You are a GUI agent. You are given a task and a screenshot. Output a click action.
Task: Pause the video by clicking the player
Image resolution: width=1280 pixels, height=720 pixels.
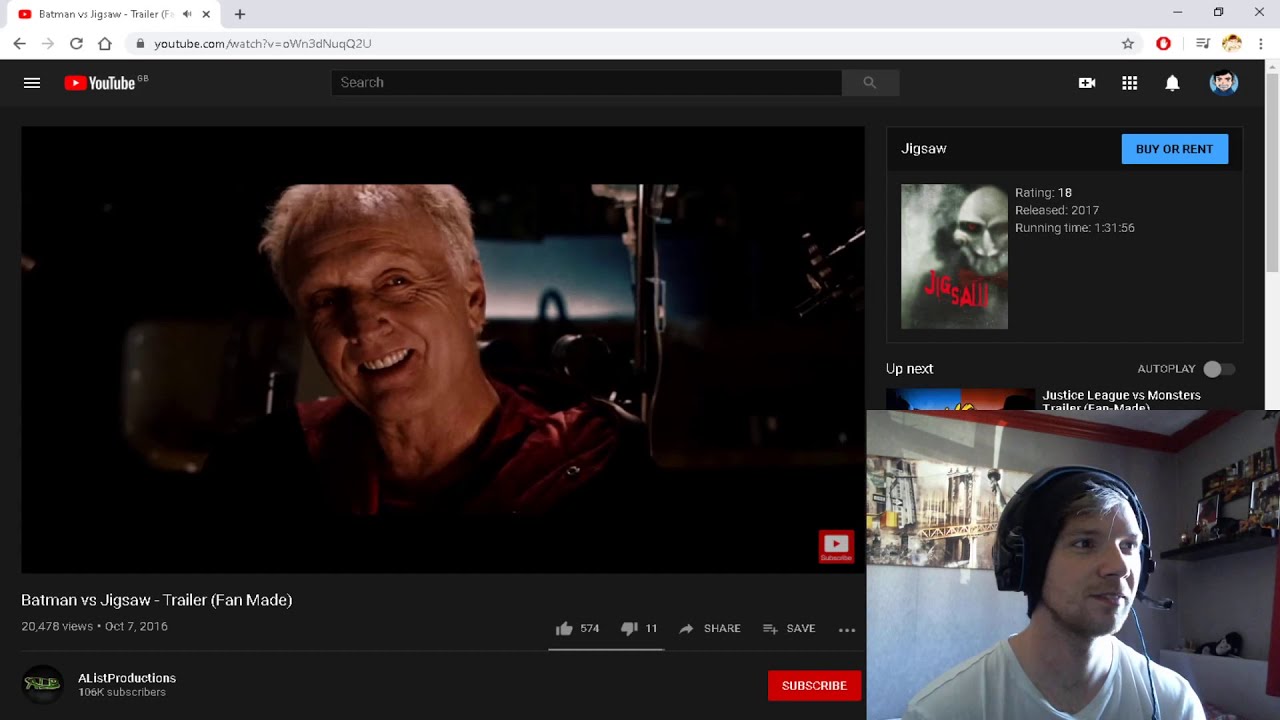click(x=443, y=350)
